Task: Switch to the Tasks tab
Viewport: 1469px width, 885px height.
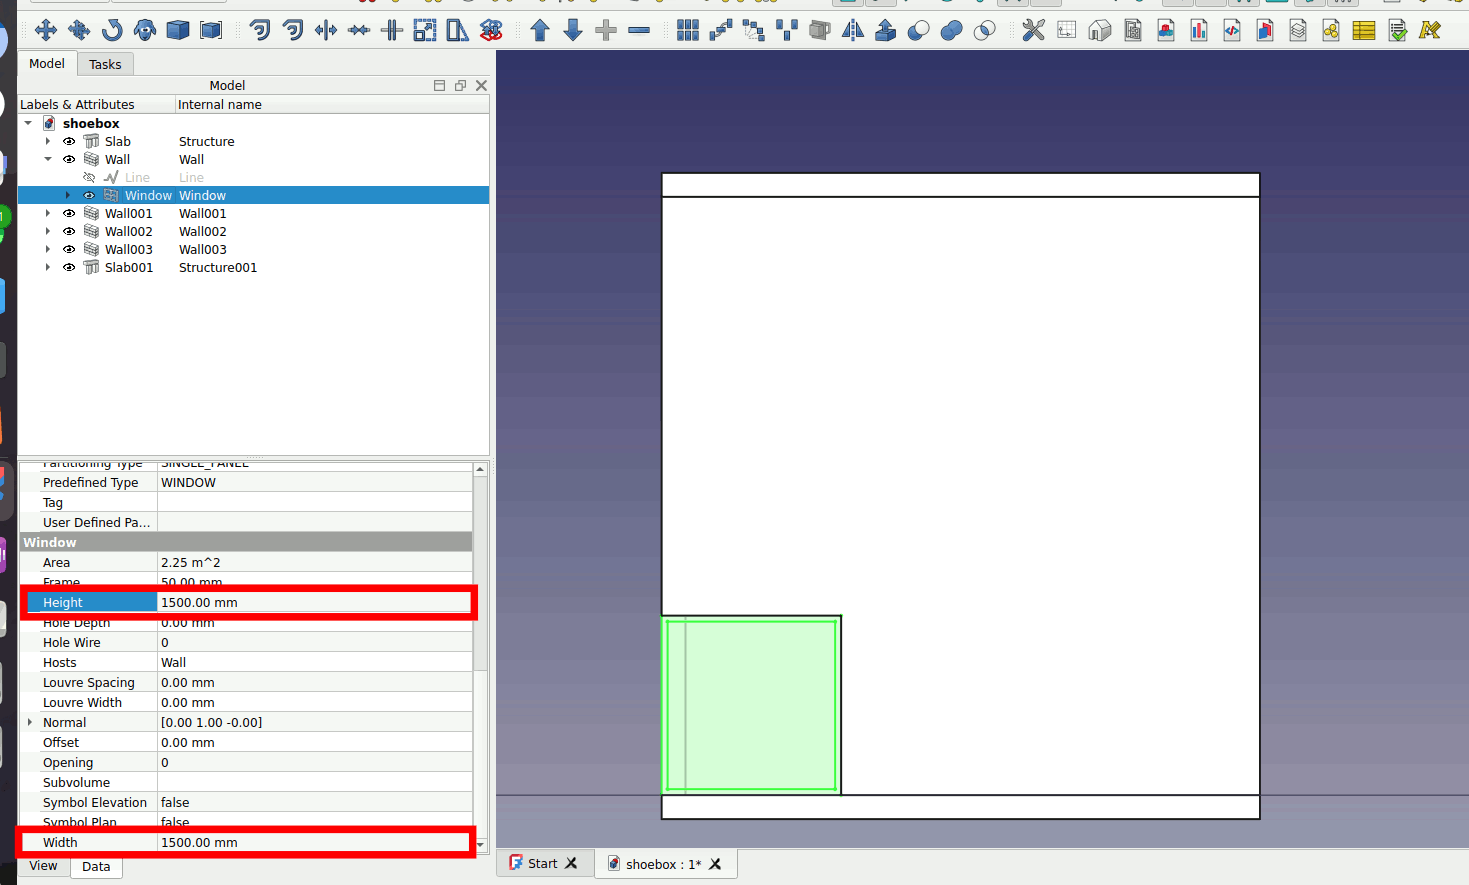Action: coord(105,64)
